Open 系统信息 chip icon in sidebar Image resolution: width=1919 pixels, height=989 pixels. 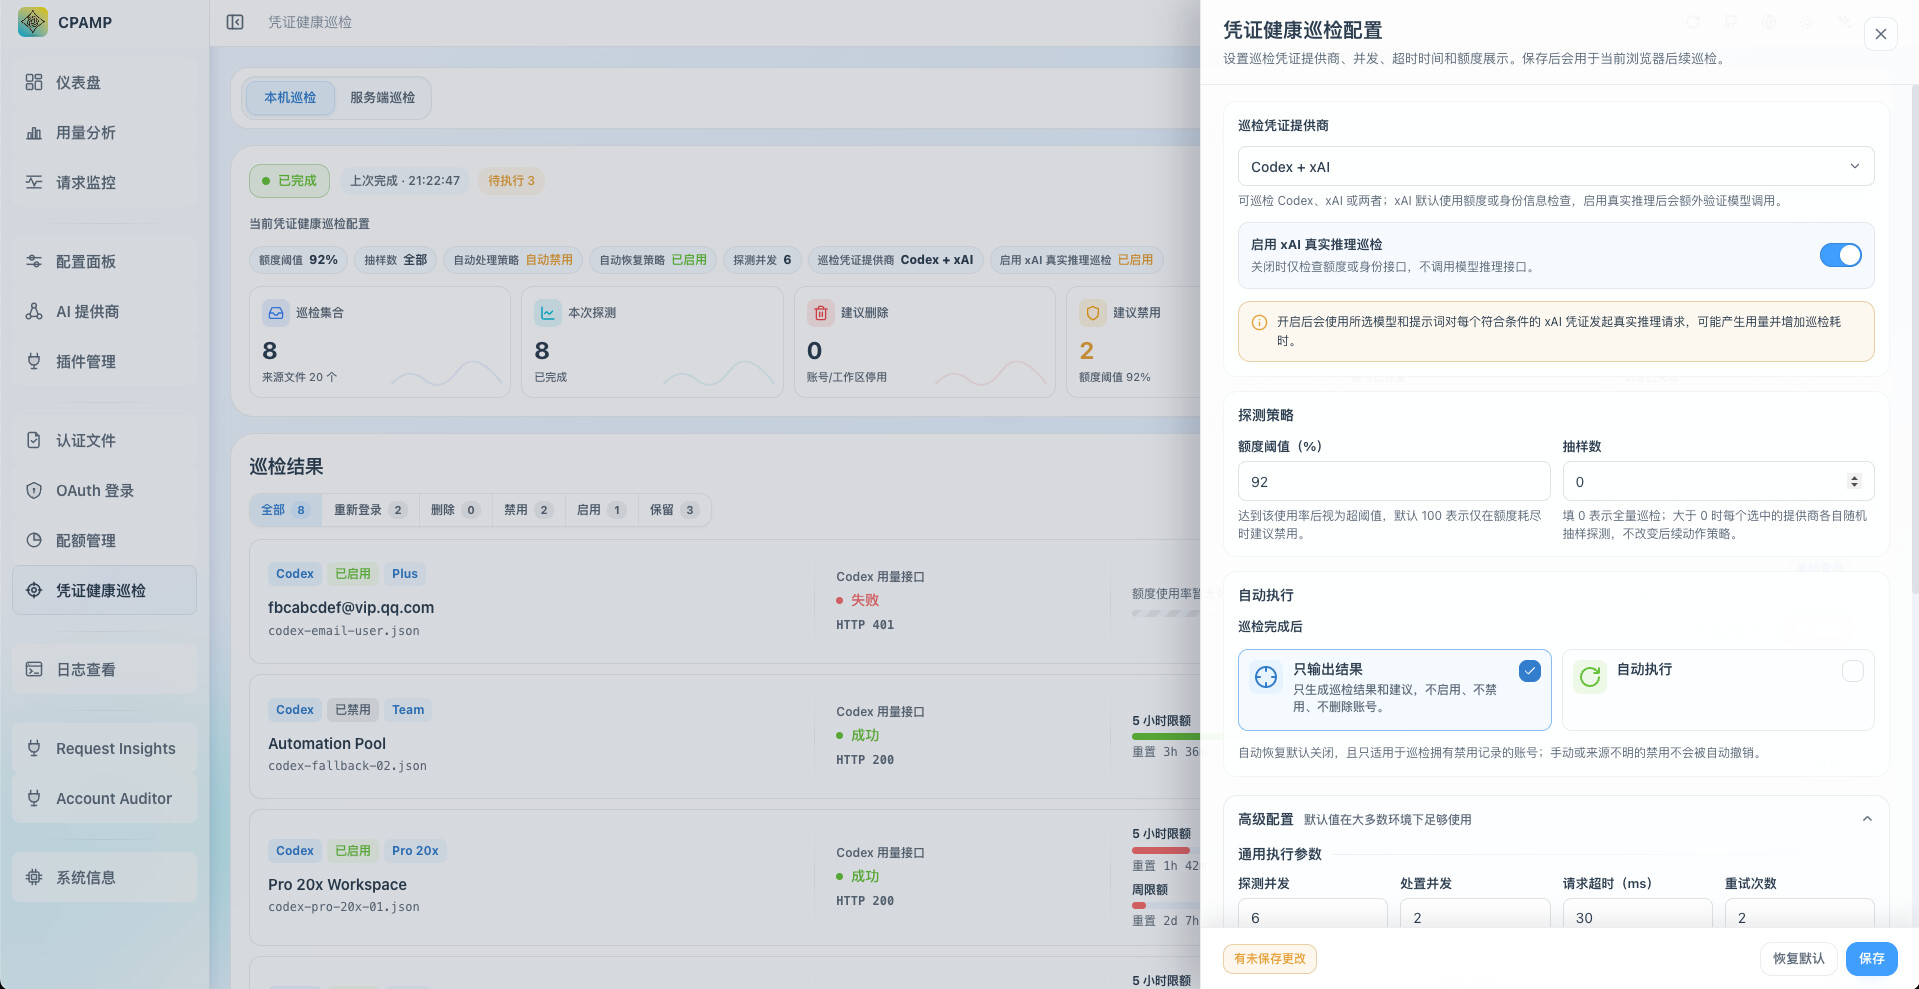pyautogui.click(x=34, y=877)
